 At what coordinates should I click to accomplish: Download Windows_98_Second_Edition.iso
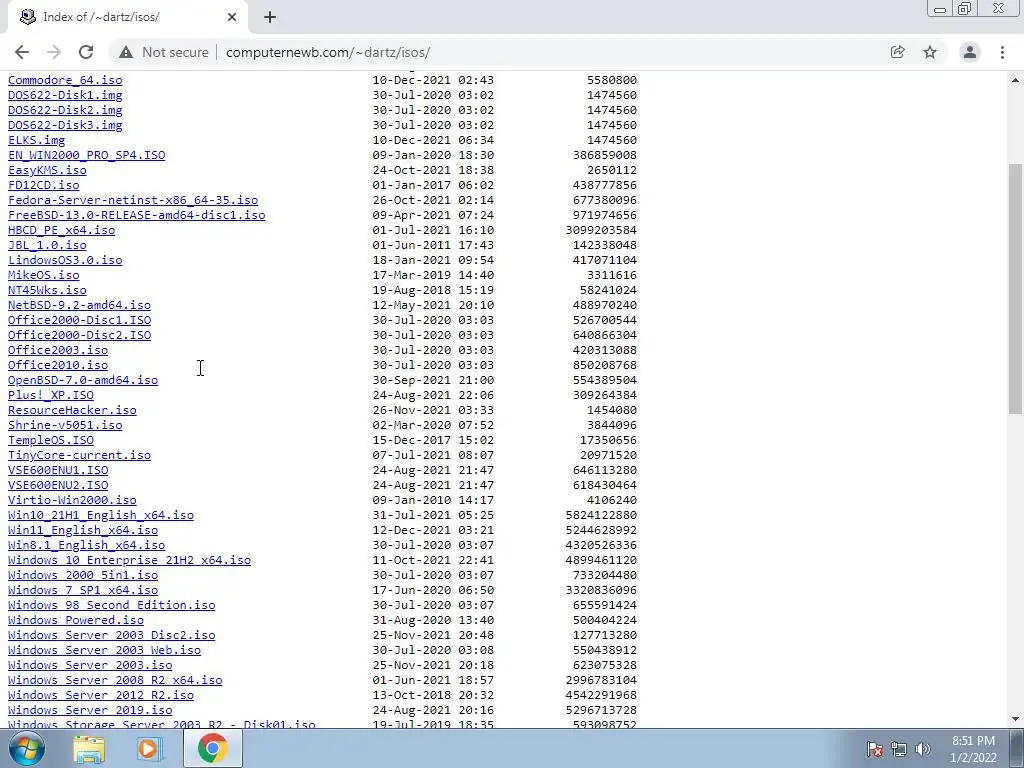click(x=111, y=605)
